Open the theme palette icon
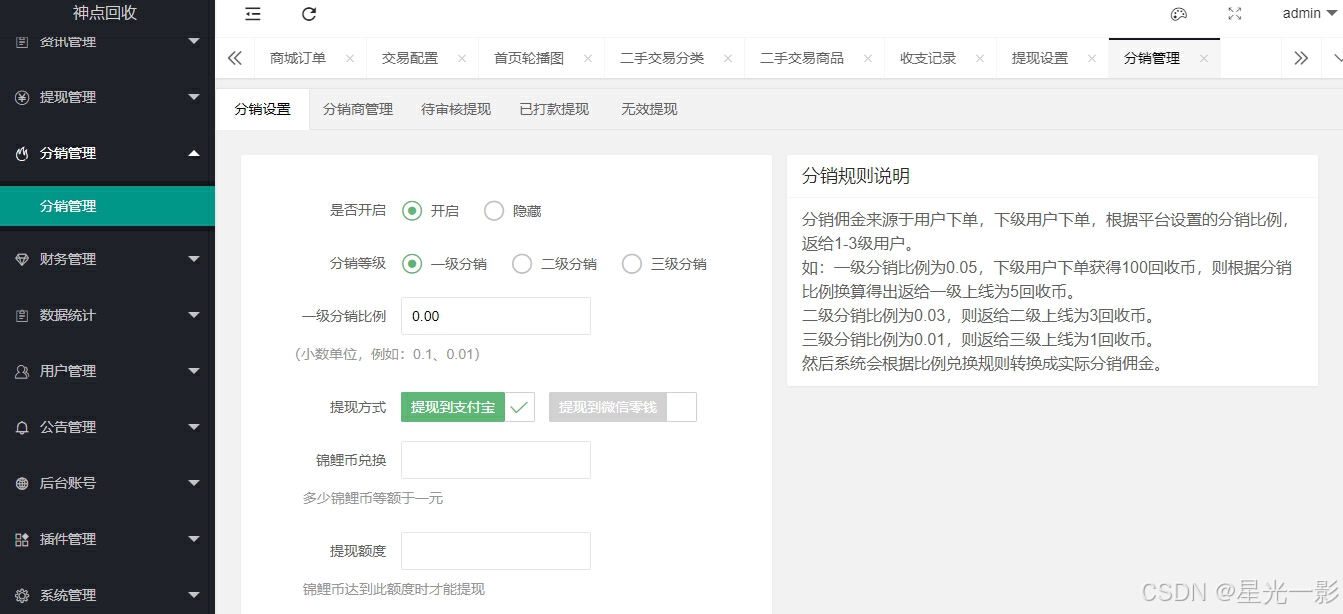This screenshot has height=614, width=1343. 1179,14
